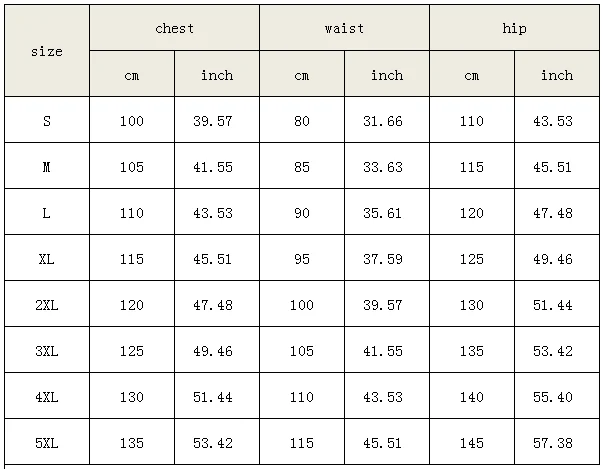The width and height of the screenshot is (602, 469).
Task: Select the "cm" subheader under hip
Action: [472, 75]
